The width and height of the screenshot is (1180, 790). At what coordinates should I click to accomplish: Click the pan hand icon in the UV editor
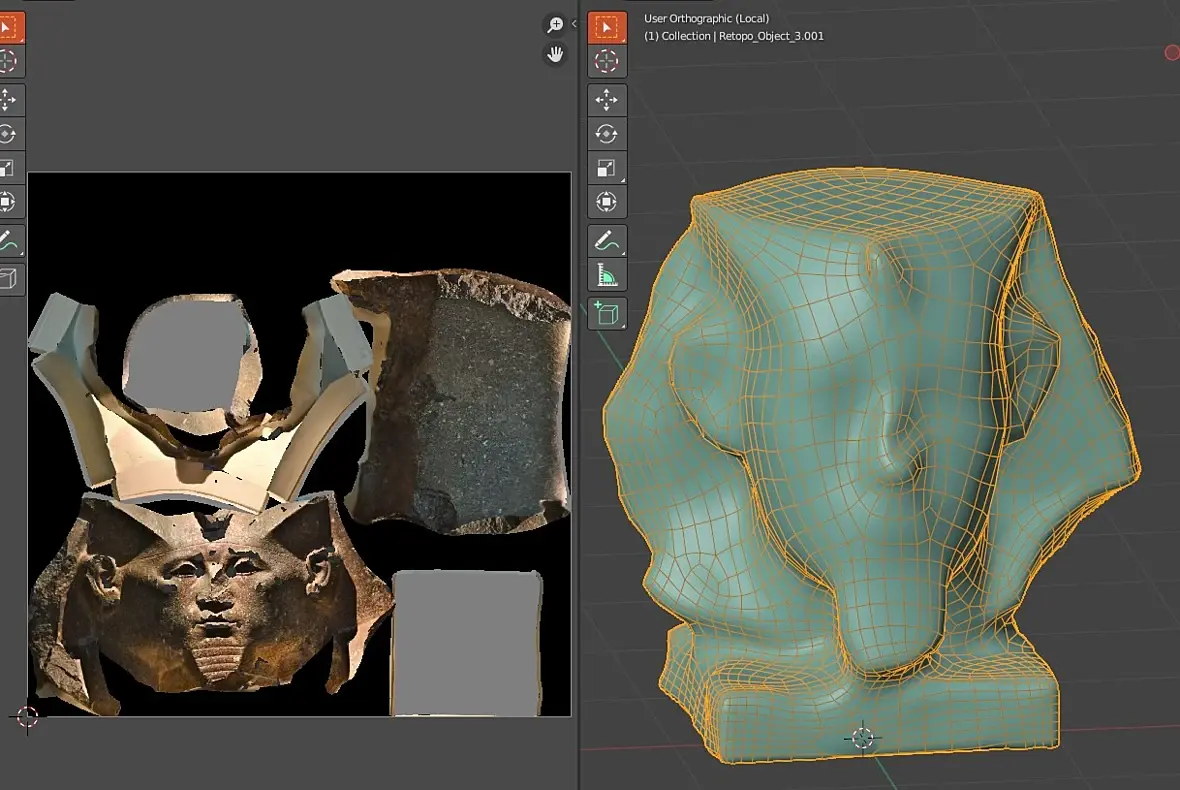point(555,55)
